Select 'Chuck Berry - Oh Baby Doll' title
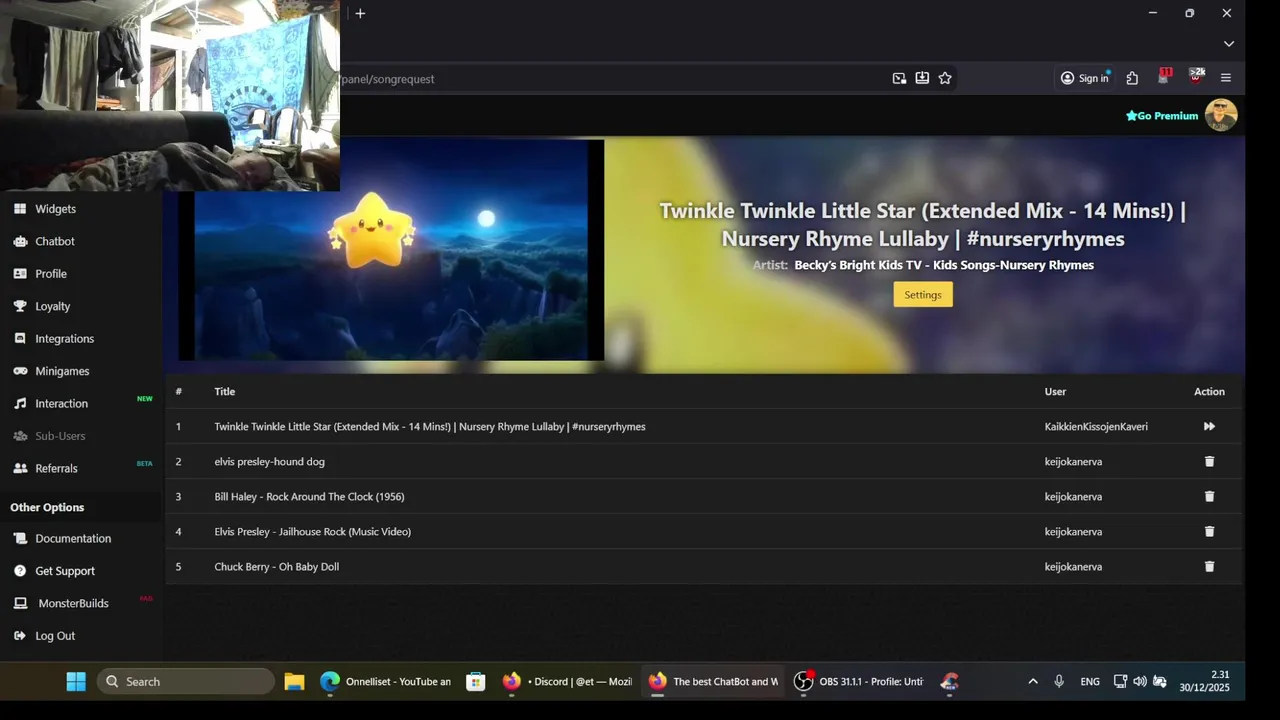Viewport: 1280px width, 720px height. (x=276, y=567)
